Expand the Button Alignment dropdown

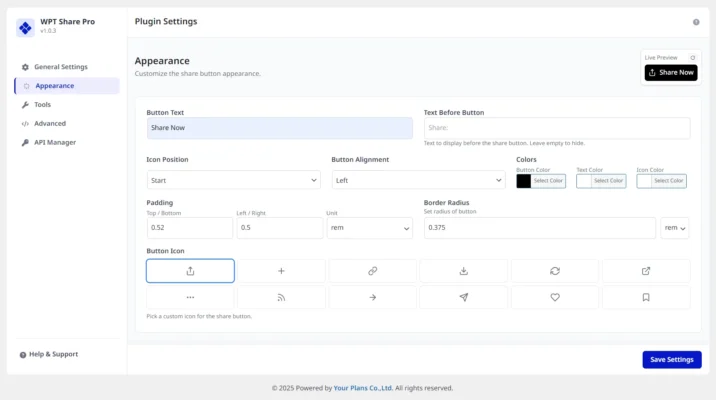tap(418, 180)
